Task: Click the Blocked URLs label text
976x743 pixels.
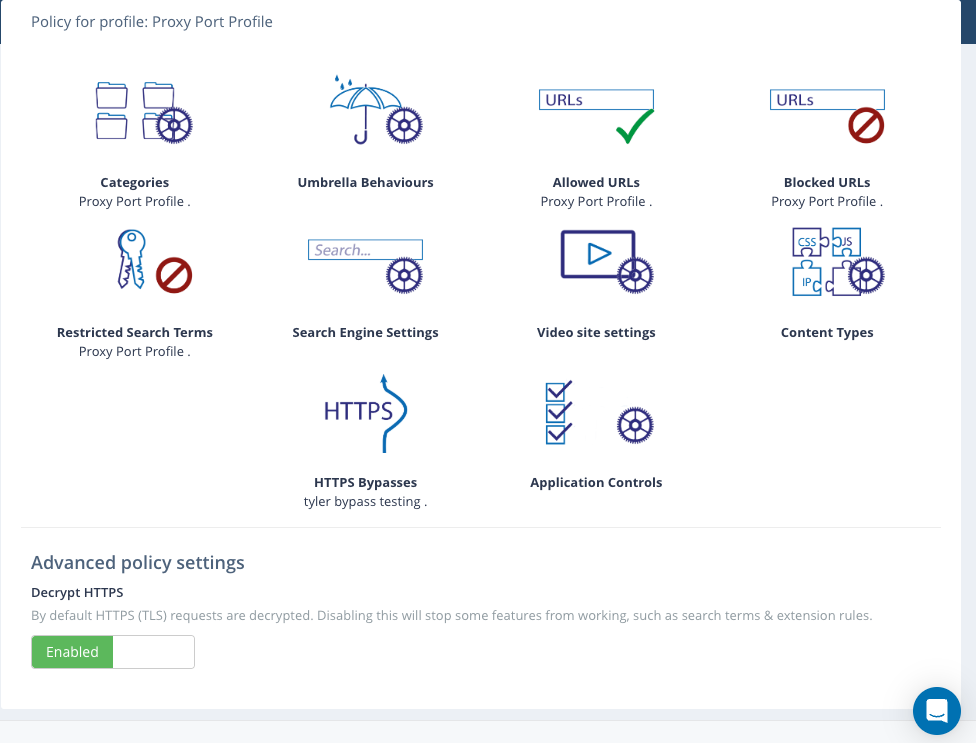Action: tap(827, 183)
